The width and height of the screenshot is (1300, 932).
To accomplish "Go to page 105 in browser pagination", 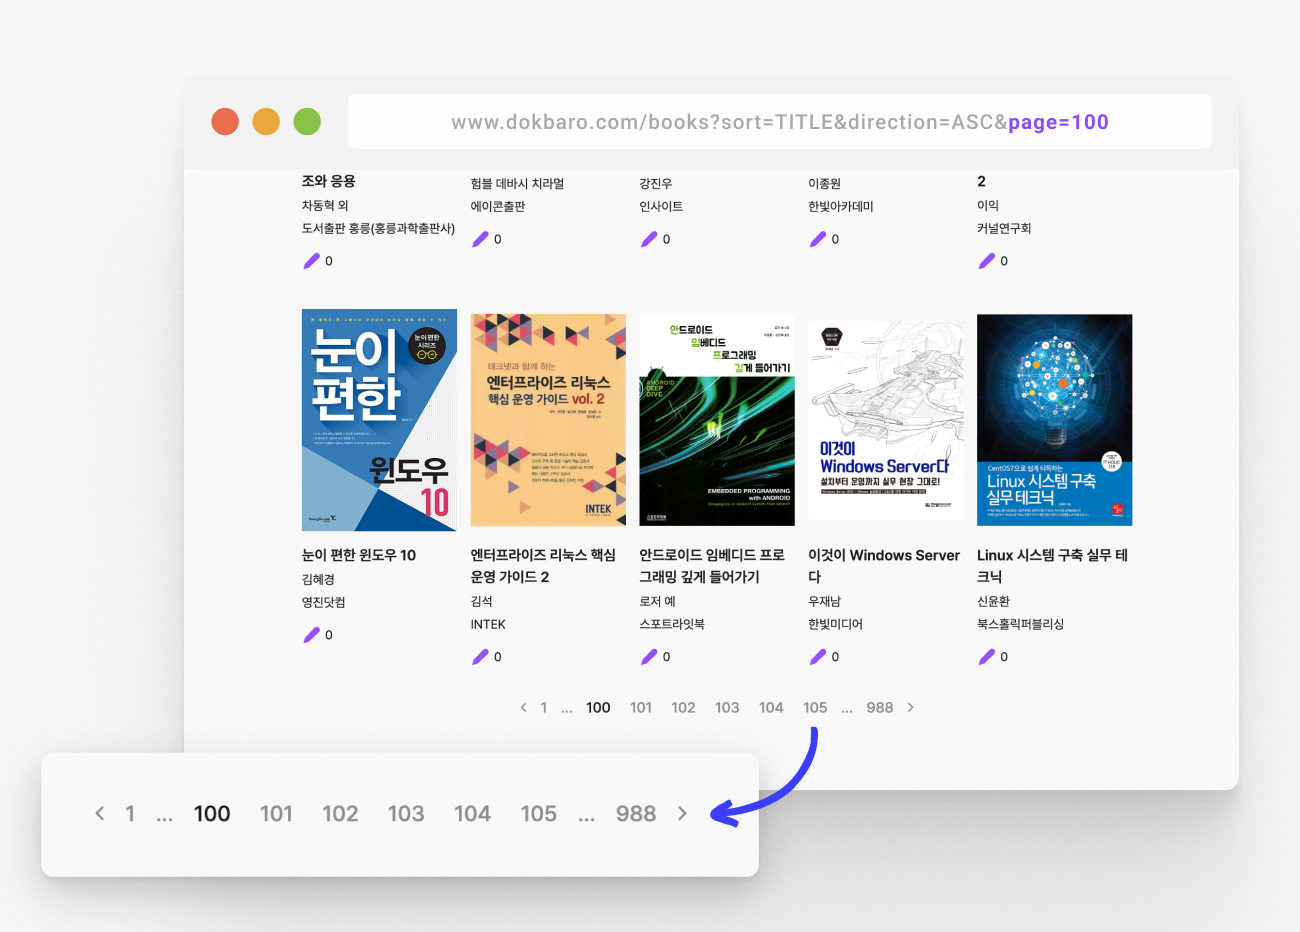I will 815,707.
